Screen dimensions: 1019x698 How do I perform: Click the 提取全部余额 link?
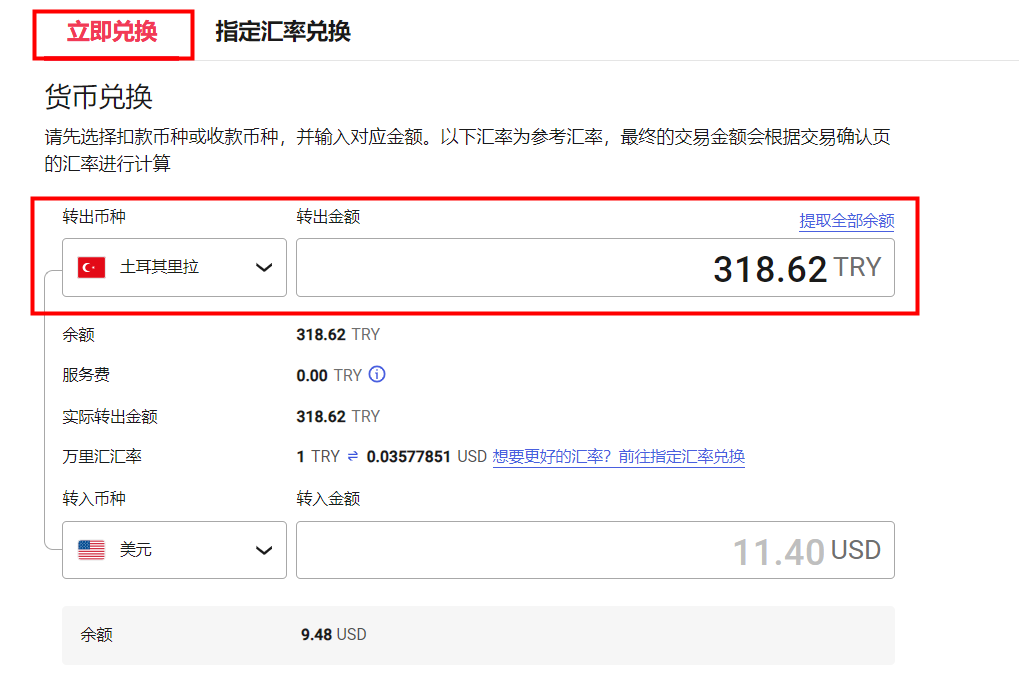point(846,221)
